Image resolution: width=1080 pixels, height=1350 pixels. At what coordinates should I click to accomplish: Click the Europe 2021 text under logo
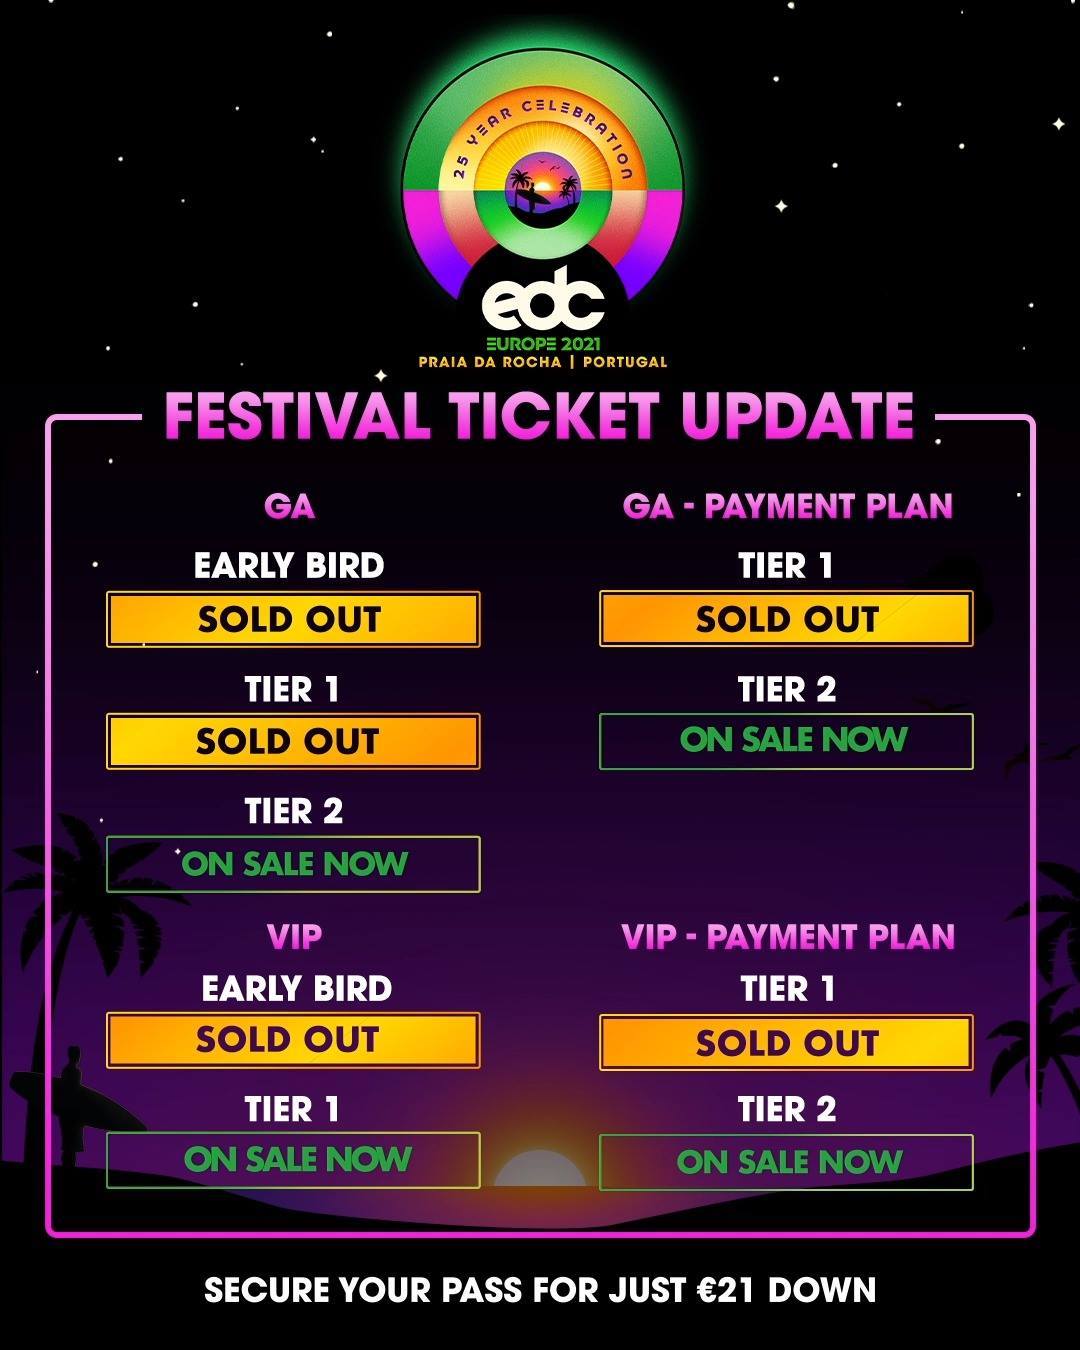tap(543, 344)
